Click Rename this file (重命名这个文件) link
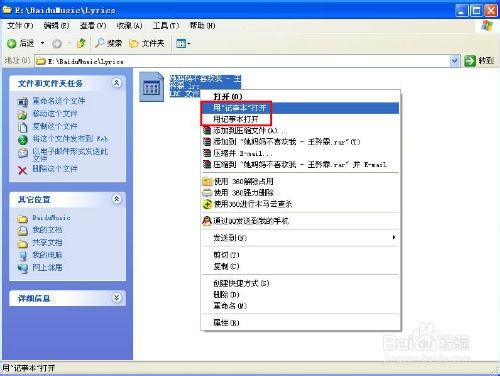Viewport: 500px width, 376px height. point(59,101)
